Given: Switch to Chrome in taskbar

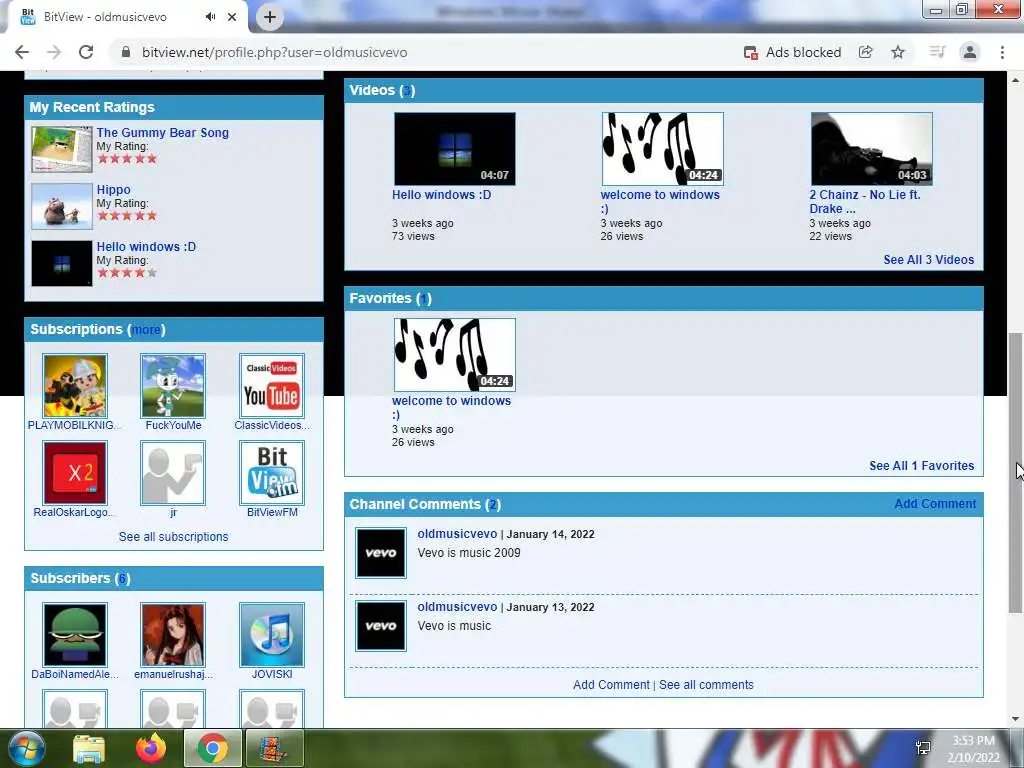Looking at the screenshot, I should point(212,748).
